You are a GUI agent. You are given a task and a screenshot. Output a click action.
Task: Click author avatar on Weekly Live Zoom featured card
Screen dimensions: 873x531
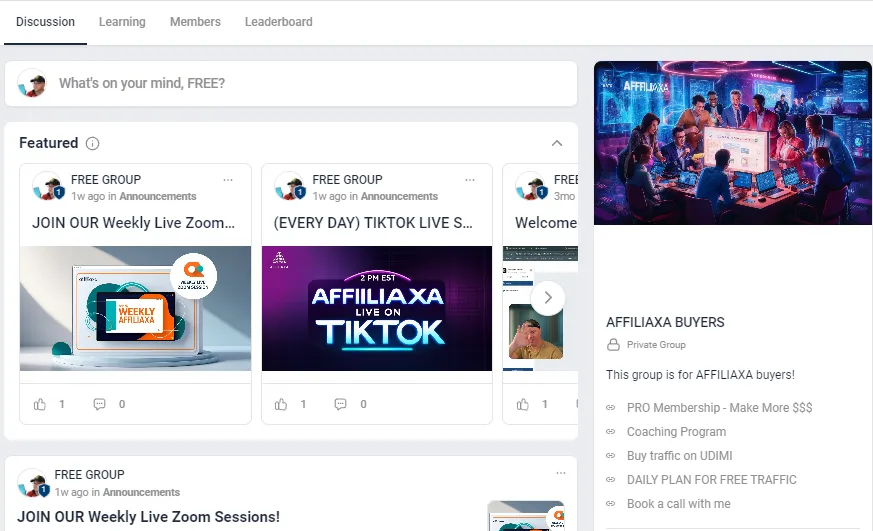point(48,186)
